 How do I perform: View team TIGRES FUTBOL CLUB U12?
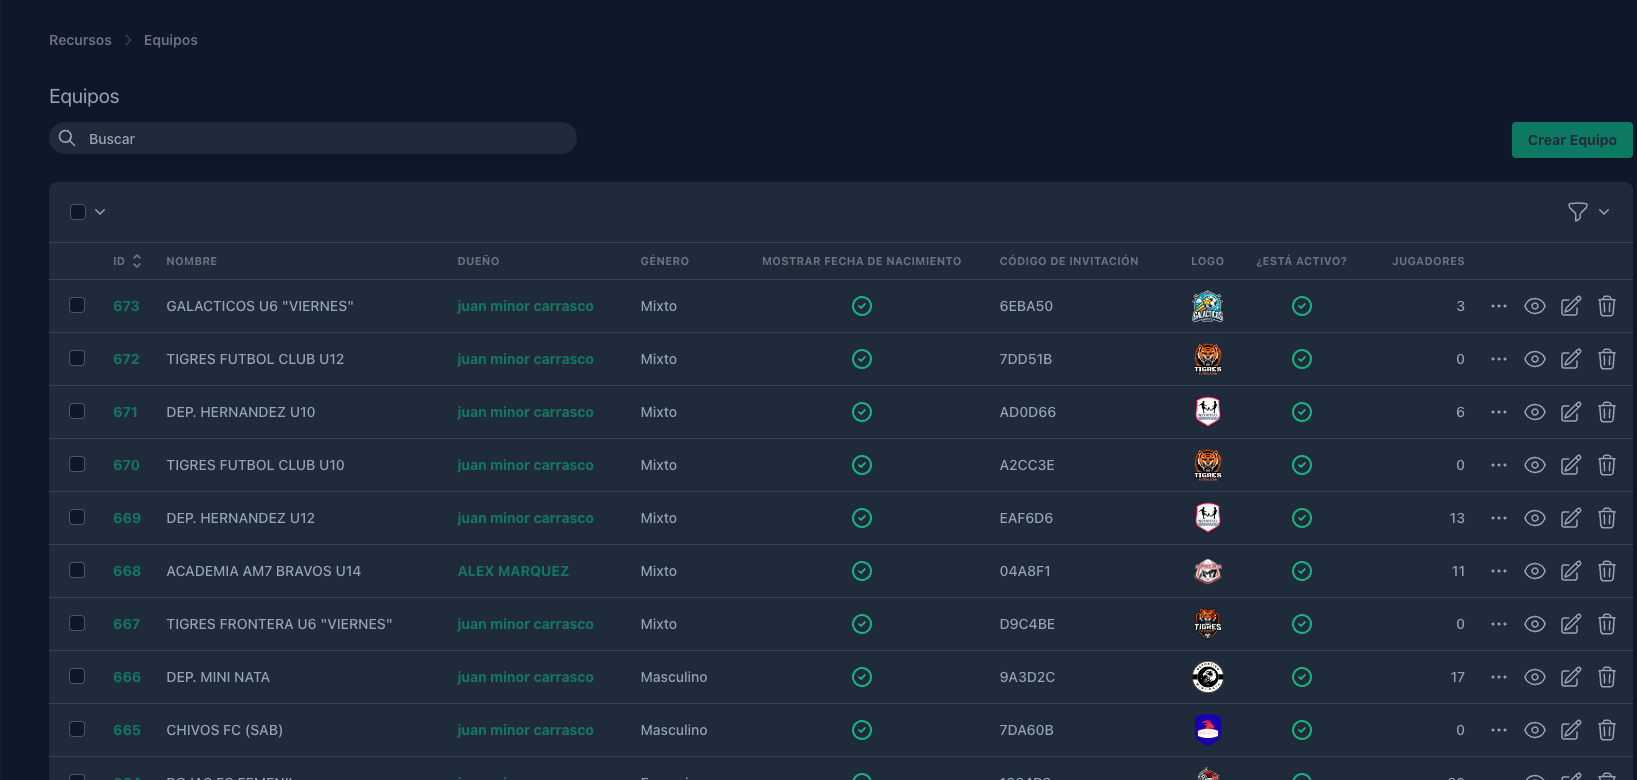(1534, 359)
